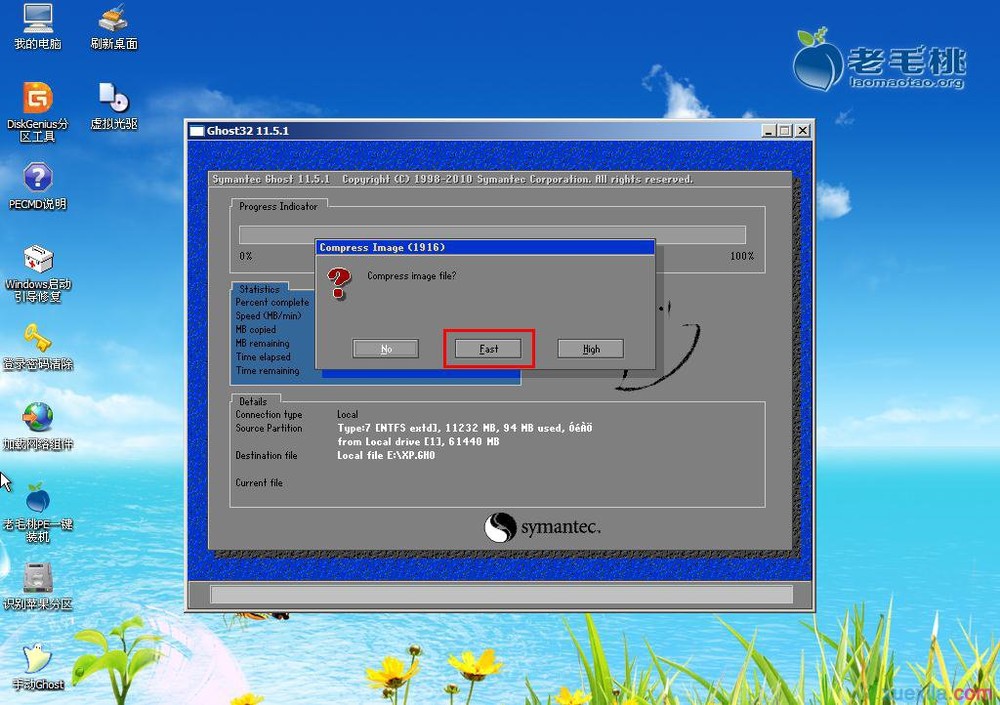
Task: Click the 'MB remaining' label
Action: [262, 343]
